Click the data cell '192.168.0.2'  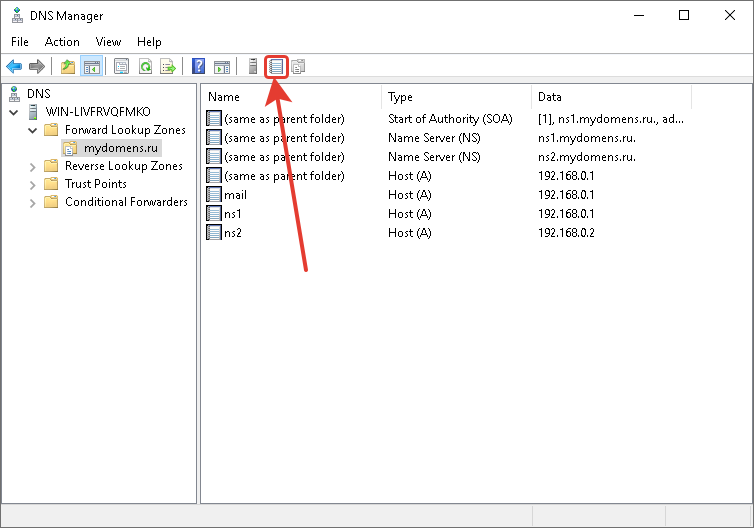pyautogui.click(x=566, y=233)
